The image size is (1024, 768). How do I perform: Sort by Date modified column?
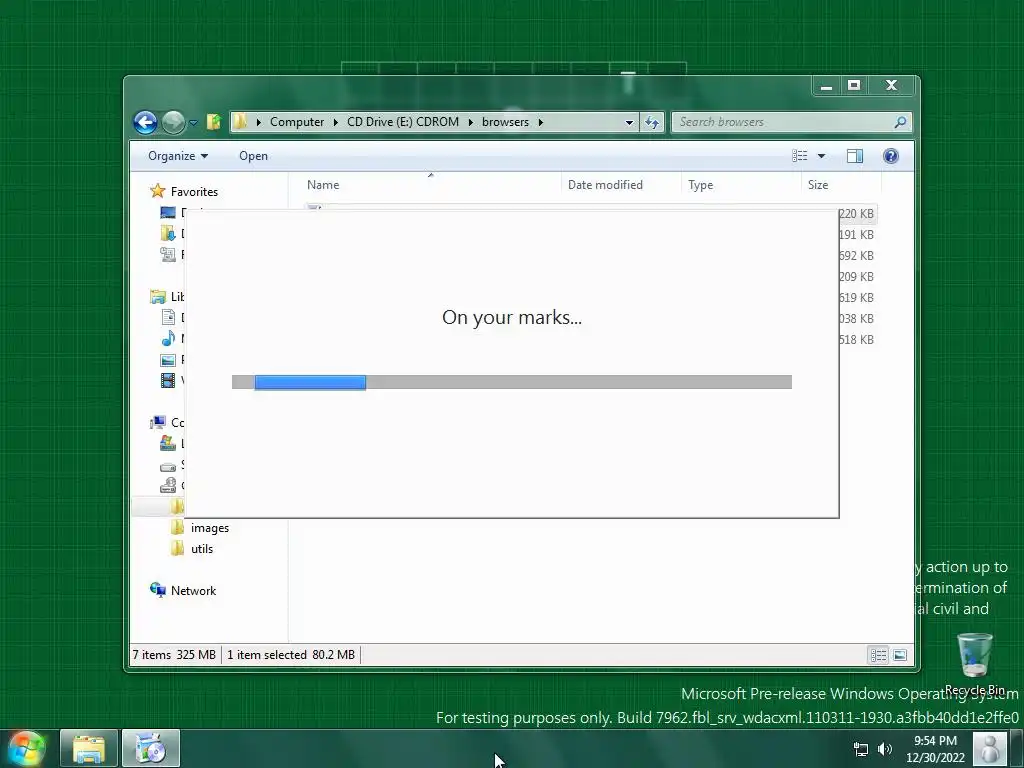pyautogui.click(x=621, y=185)
